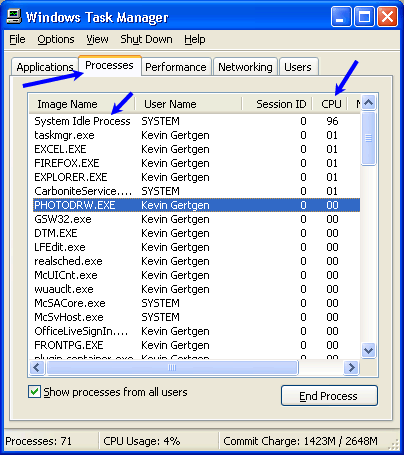
Task: Select the wuauclt.exe process
Action: click(x=196, y=289)
